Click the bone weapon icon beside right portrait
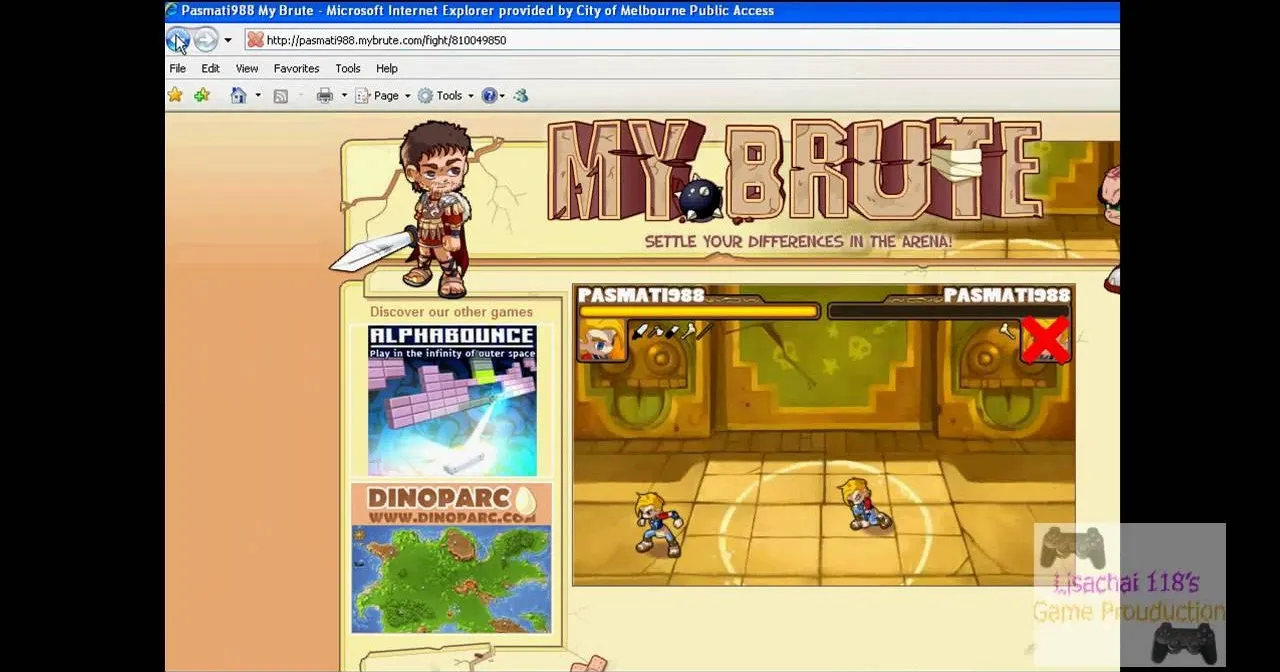 (1007, 331)
